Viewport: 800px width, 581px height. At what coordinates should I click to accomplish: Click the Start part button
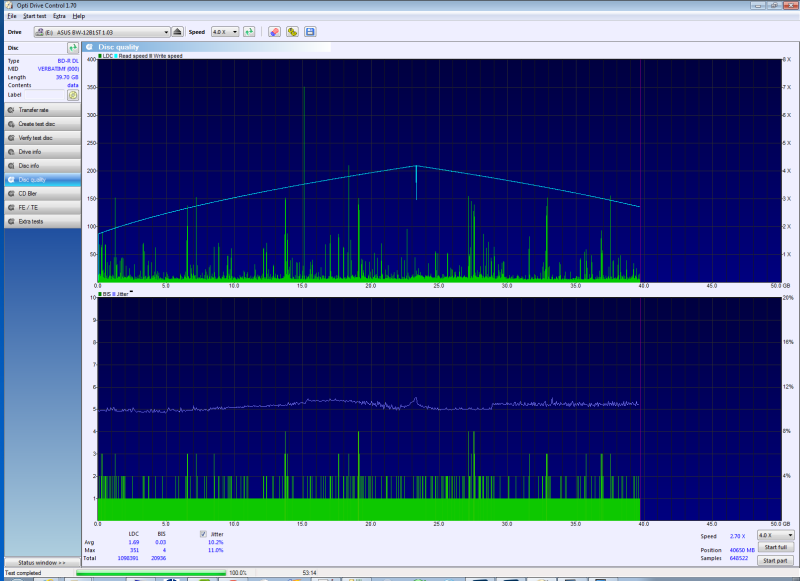point(775,561)
